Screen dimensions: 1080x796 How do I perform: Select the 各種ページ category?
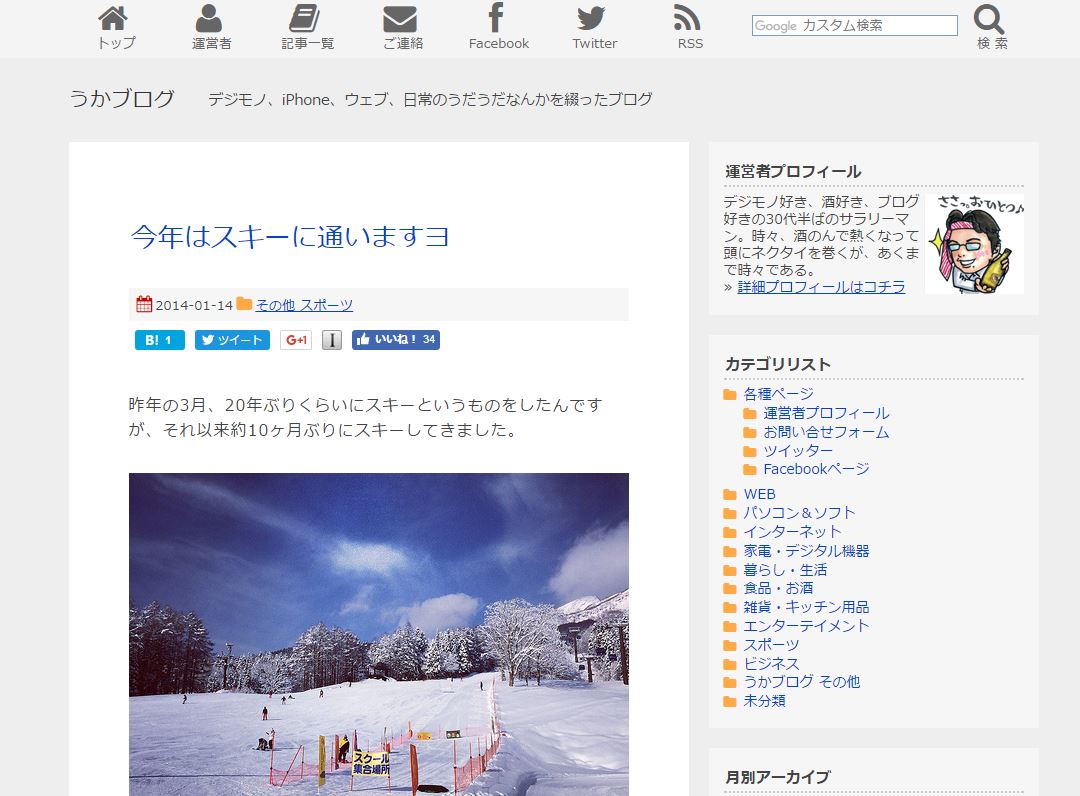click(x=778, y=394)
